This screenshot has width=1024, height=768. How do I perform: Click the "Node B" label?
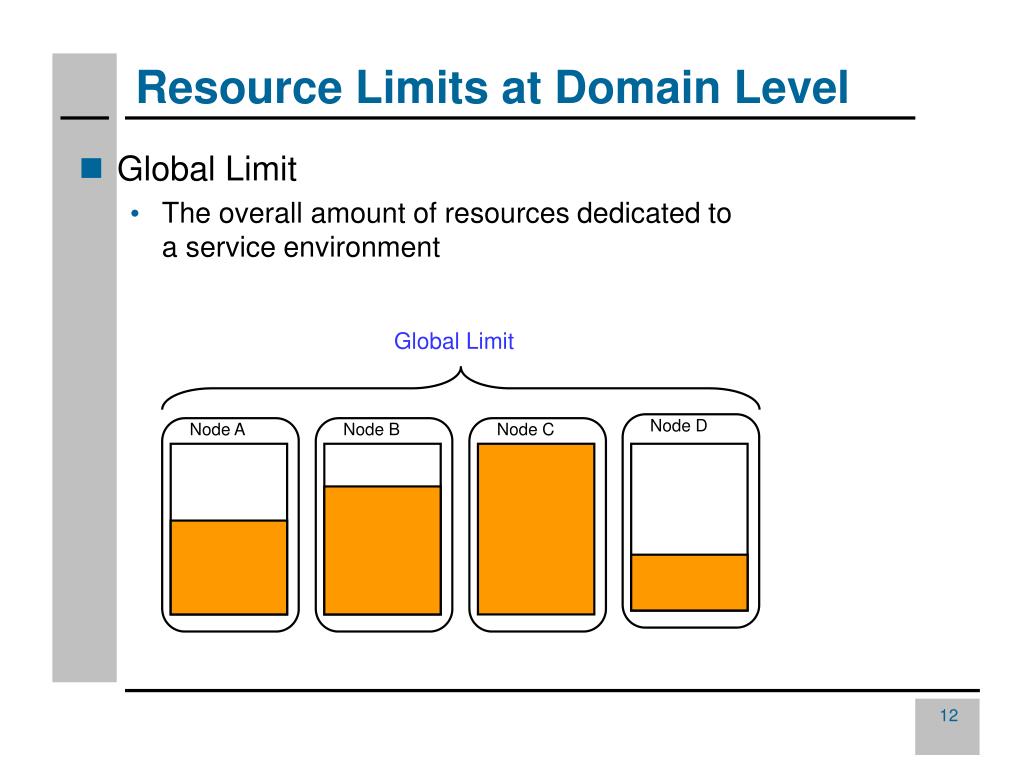(x=371, y=430)
